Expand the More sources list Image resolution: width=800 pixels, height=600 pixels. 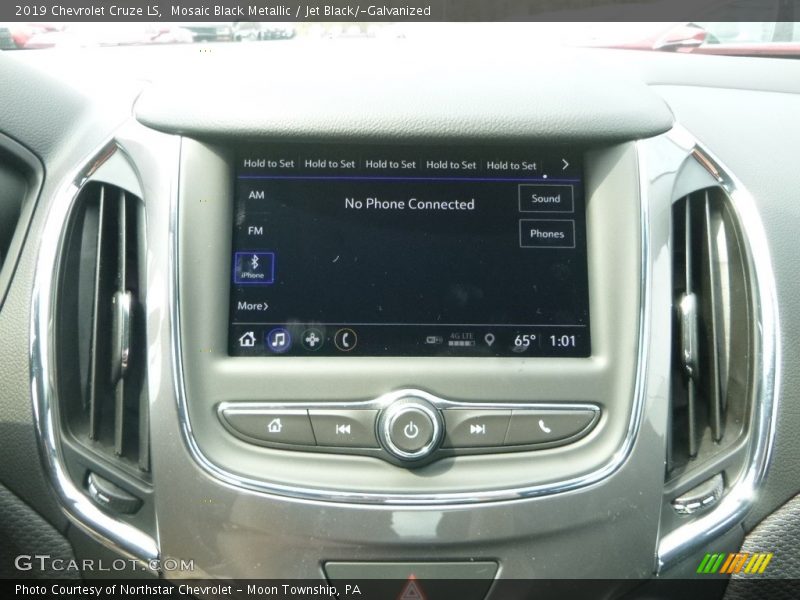(253, 306)
